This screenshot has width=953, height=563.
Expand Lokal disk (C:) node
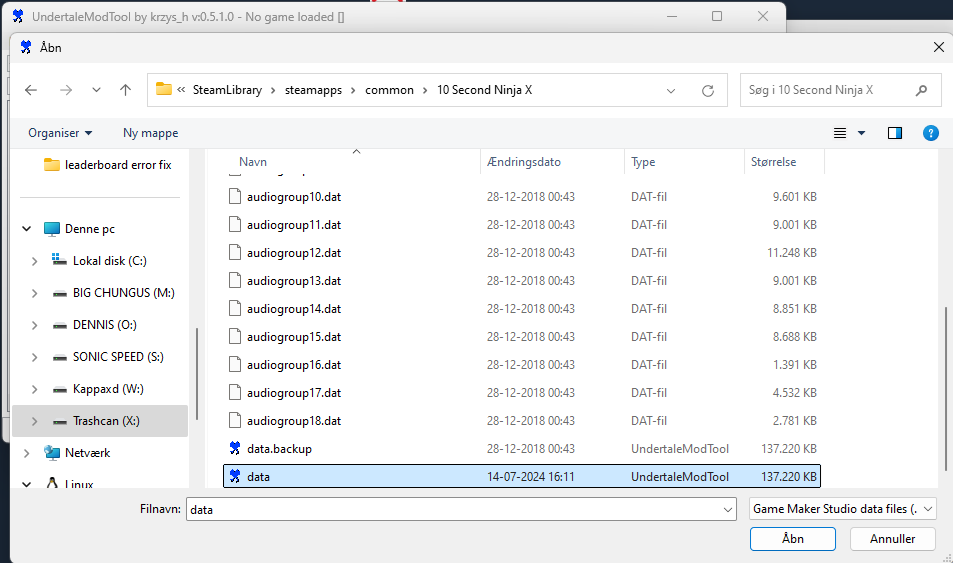[x=35, y=261]
